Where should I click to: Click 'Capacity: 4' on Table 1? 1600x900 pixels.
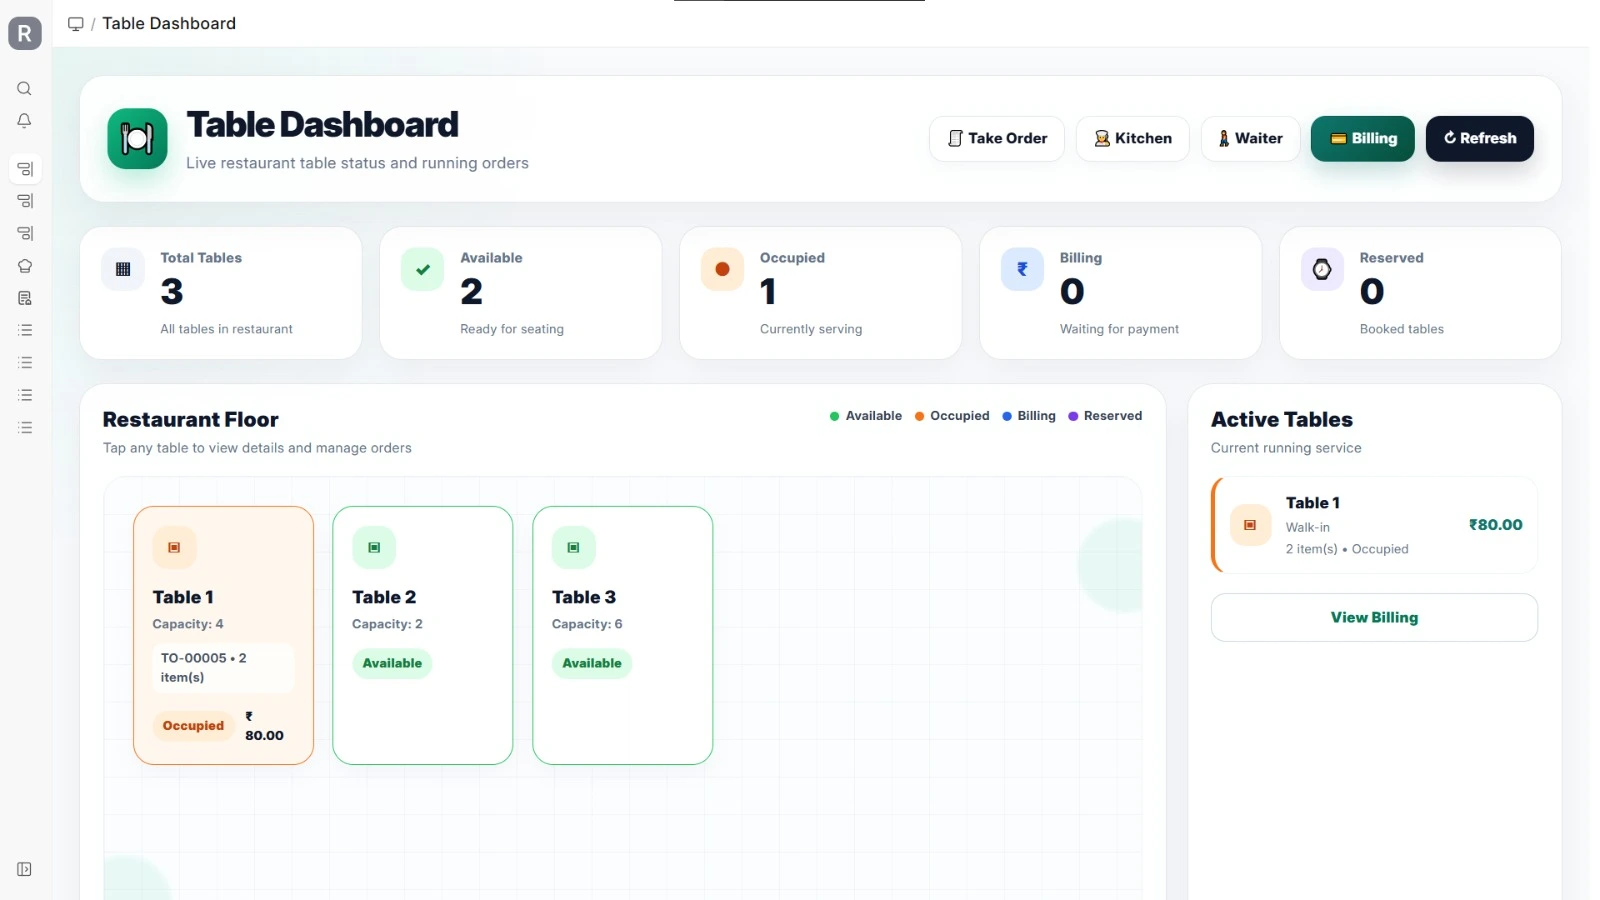click(x=188, y=624)
